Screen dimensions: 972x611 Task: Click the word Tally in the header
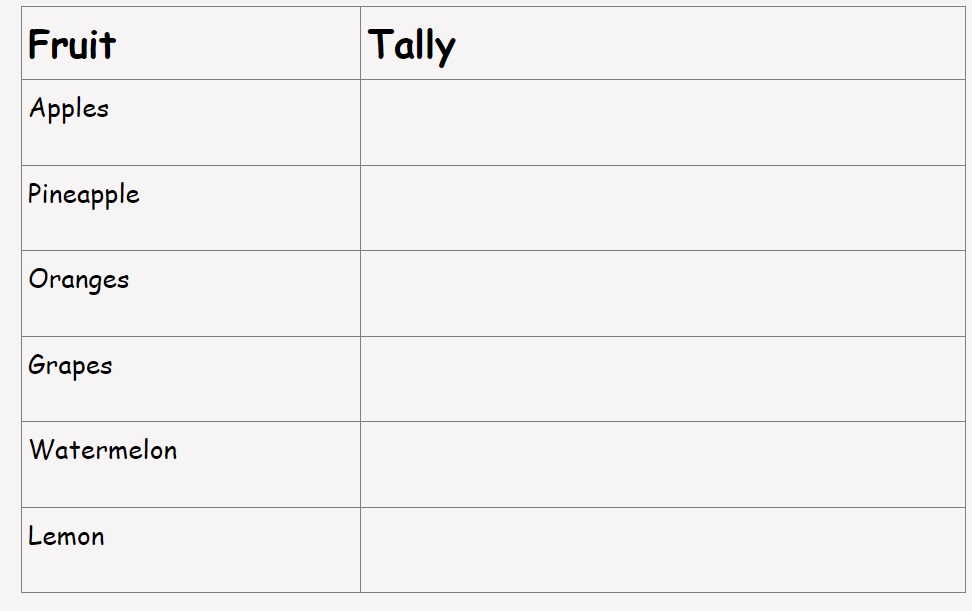coord(412,46)
